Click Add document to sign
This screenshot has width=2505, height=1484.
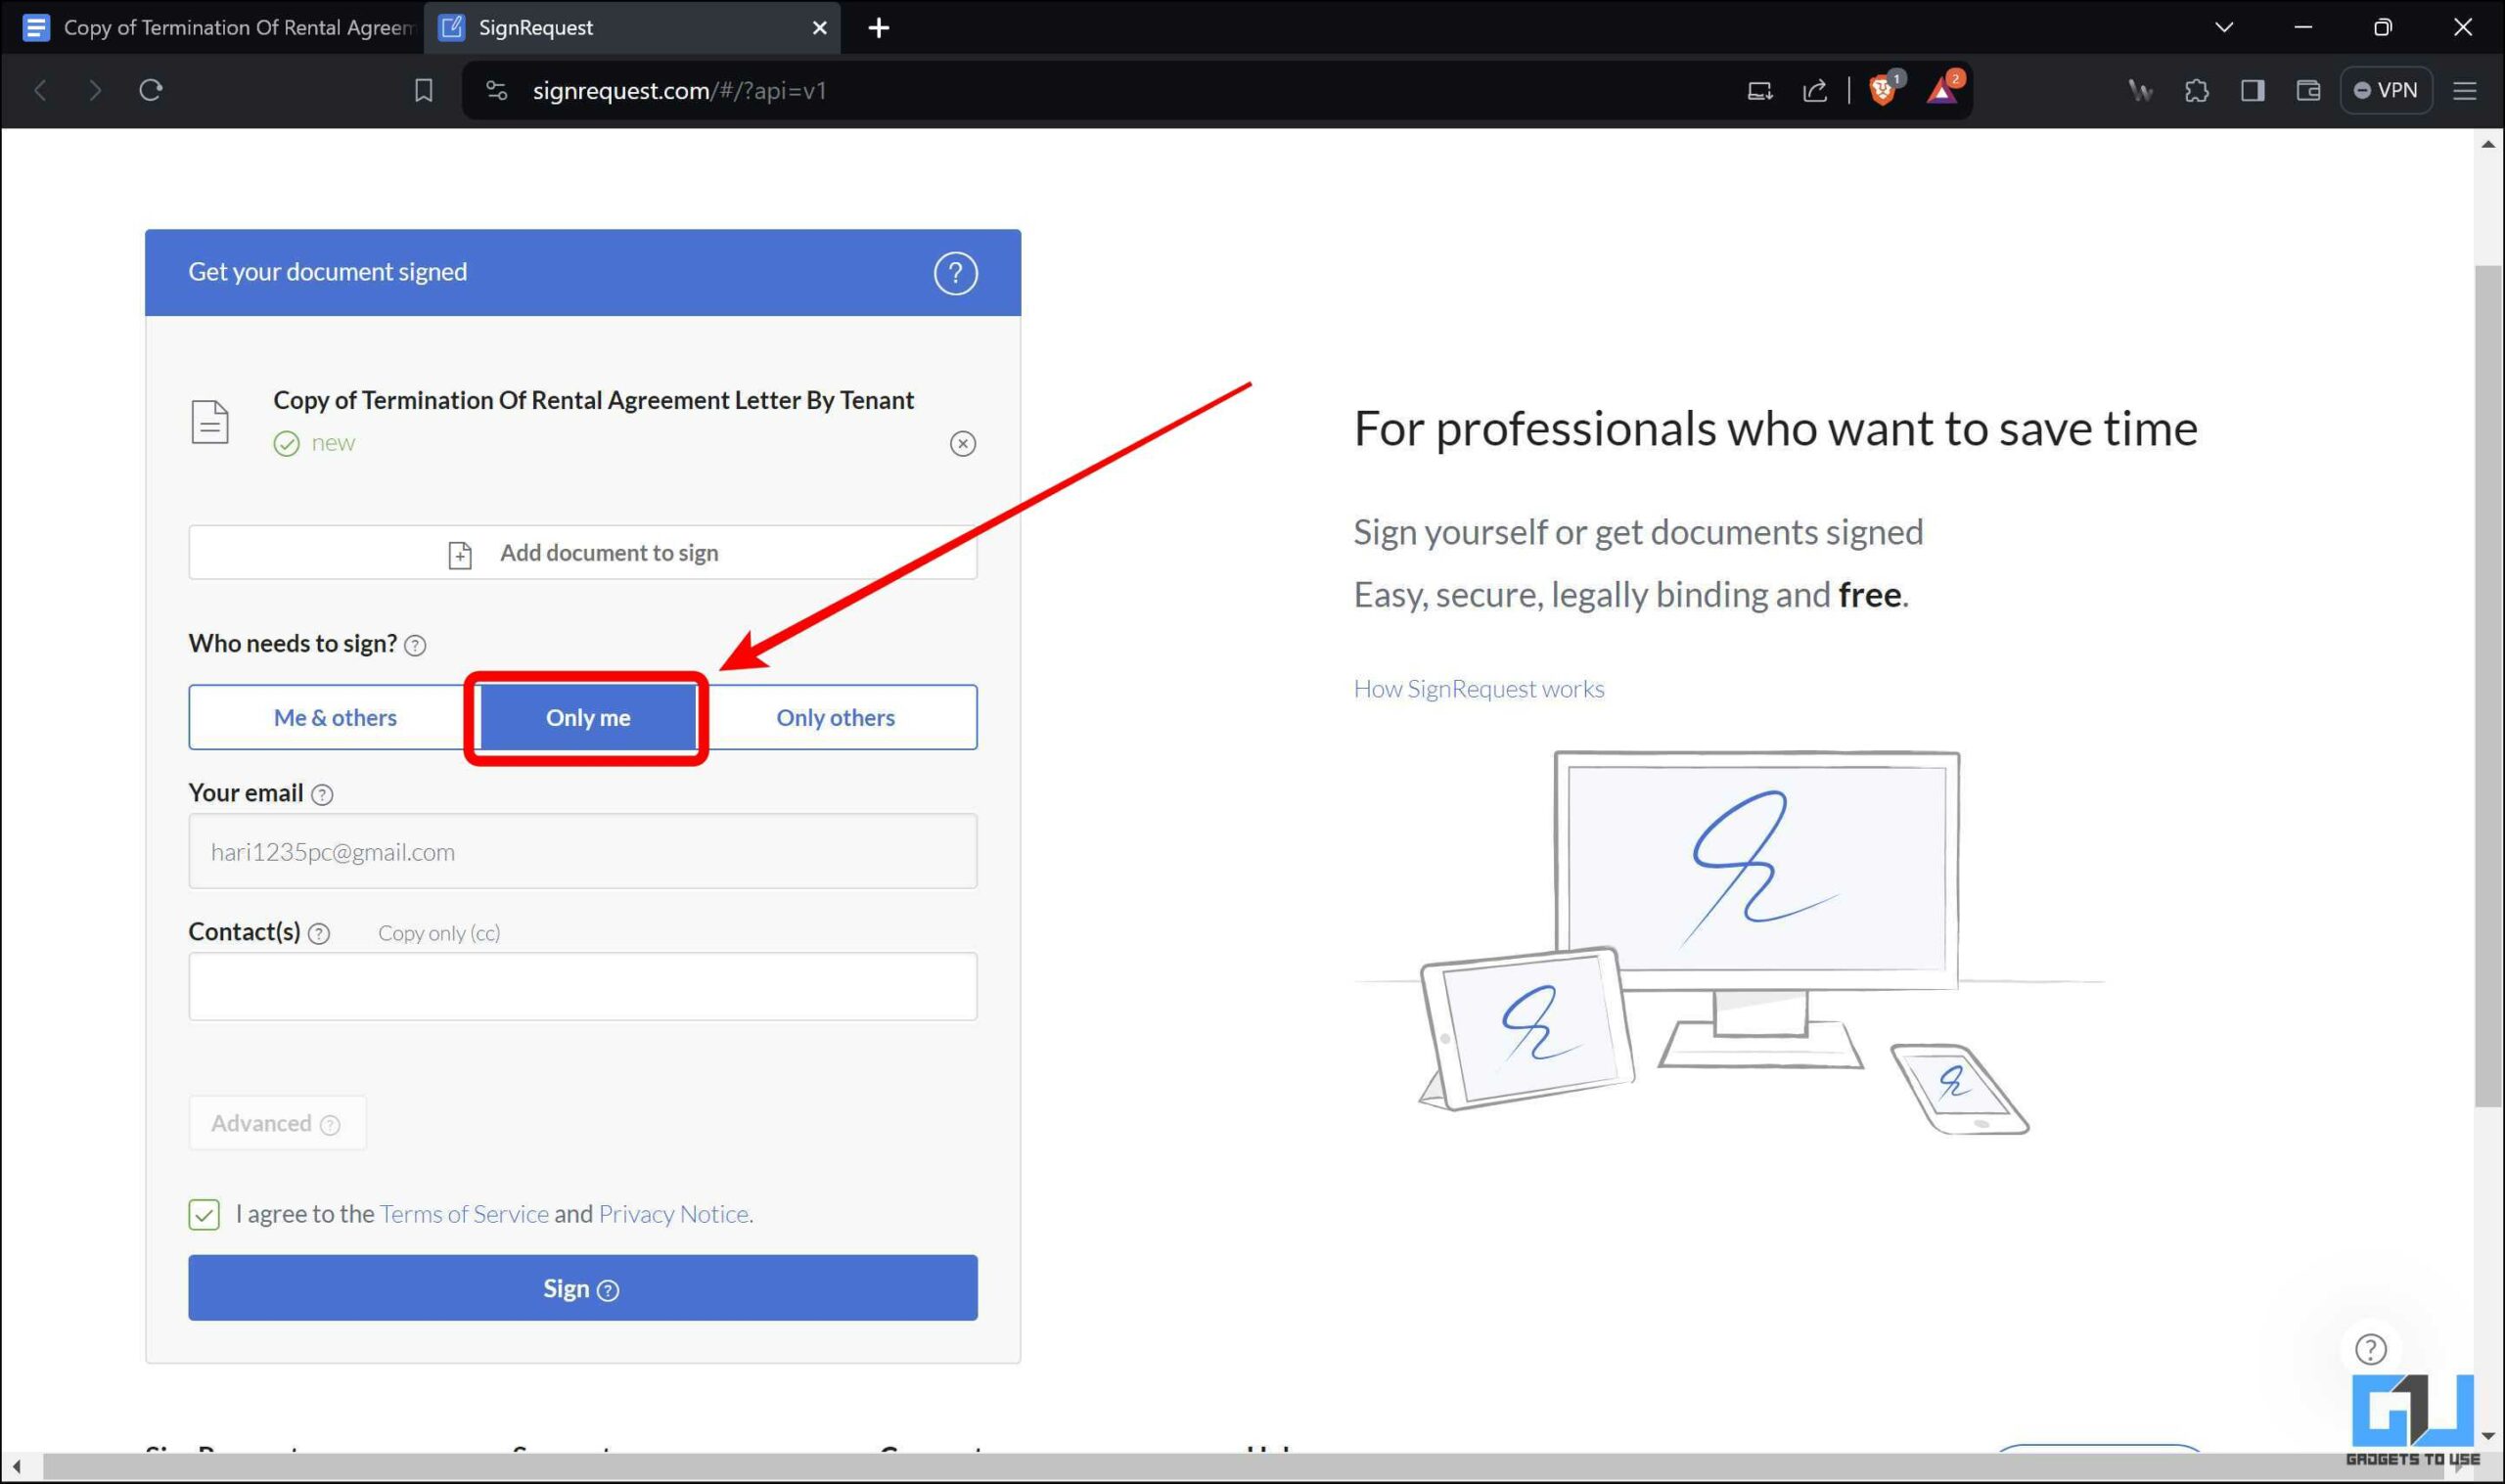pos(582,553)
